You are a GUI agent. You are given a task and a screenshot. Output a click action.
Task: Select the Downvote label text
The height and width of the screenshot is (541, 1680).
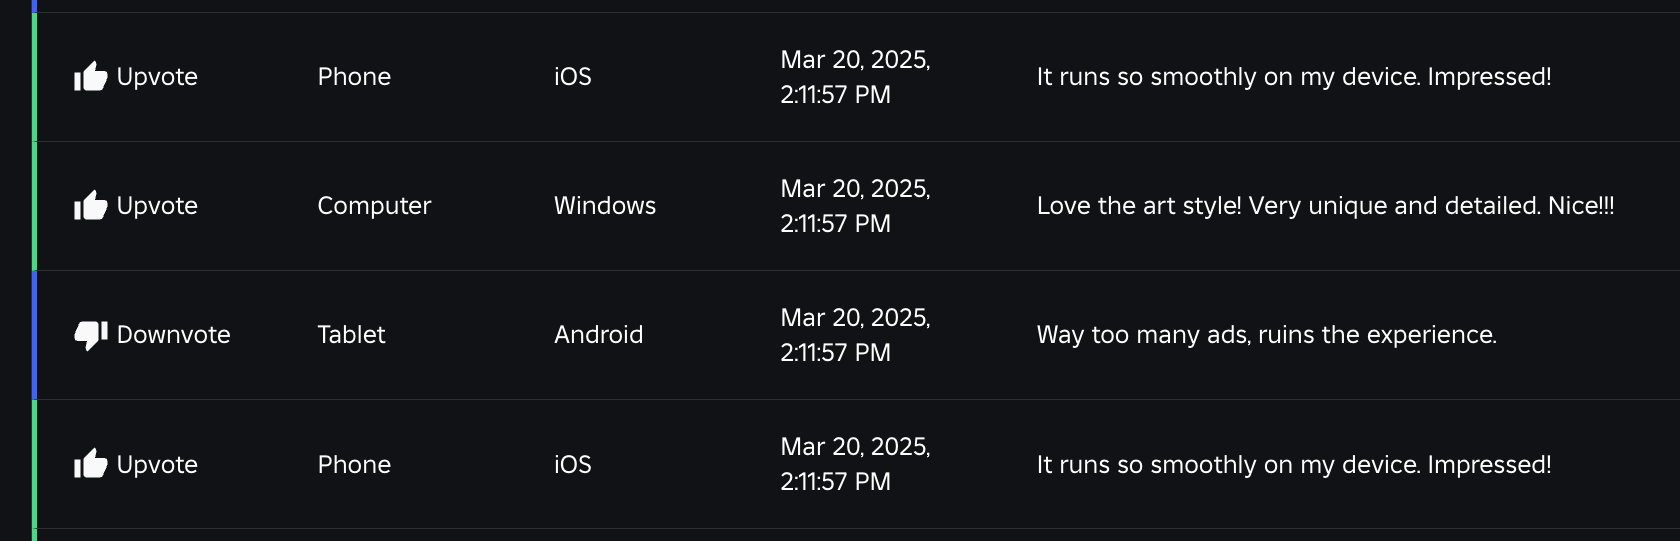click(x=174, y=335)
